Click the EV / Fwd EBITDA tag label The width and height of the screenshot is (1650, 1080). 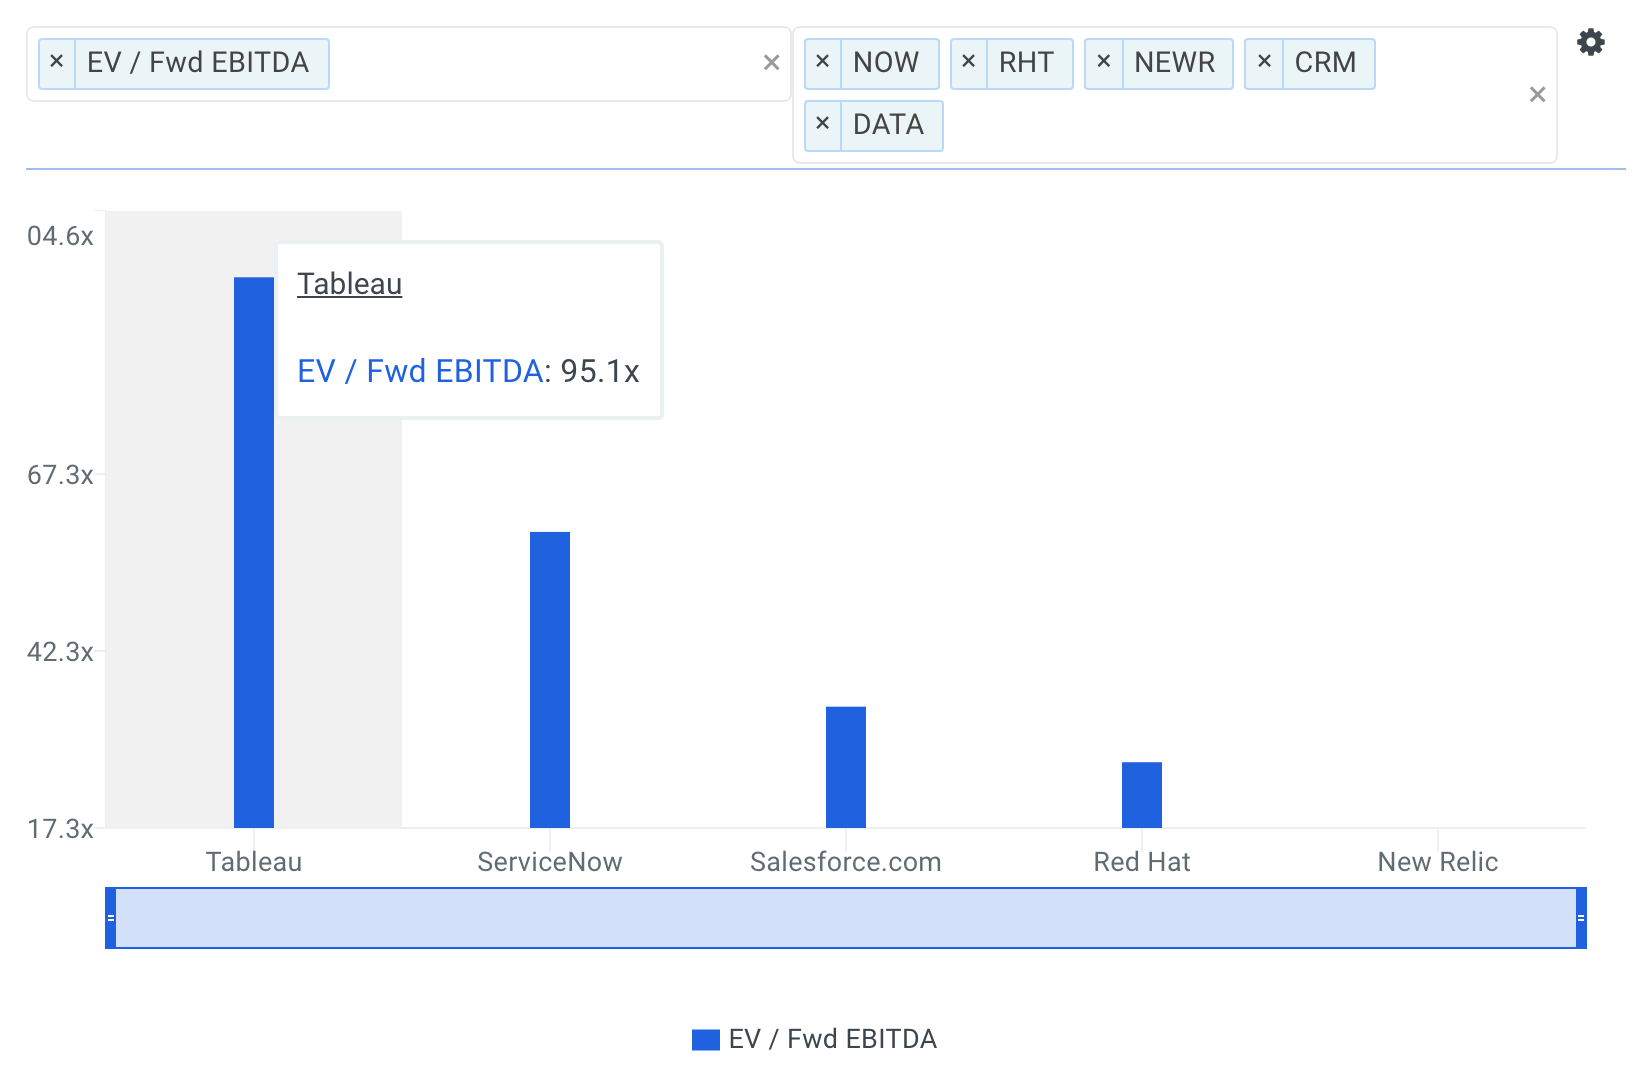[198, 63]
